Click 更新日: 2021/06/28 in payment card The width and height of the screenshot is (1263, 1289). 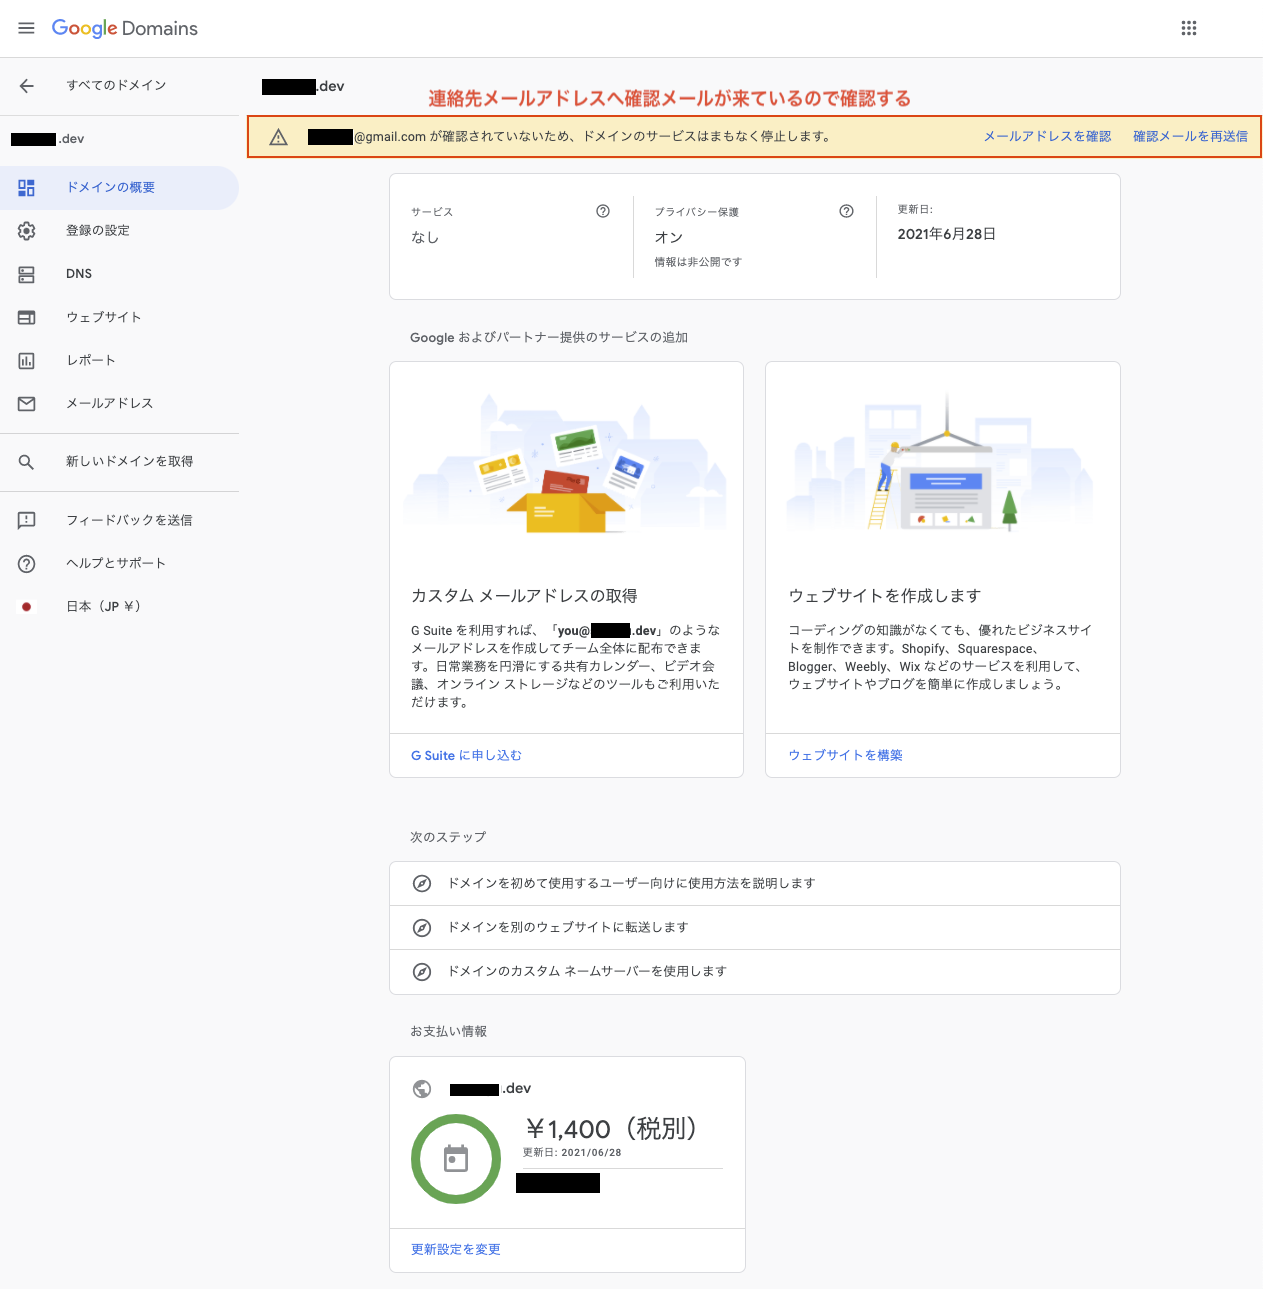(x=572, y=1153)
